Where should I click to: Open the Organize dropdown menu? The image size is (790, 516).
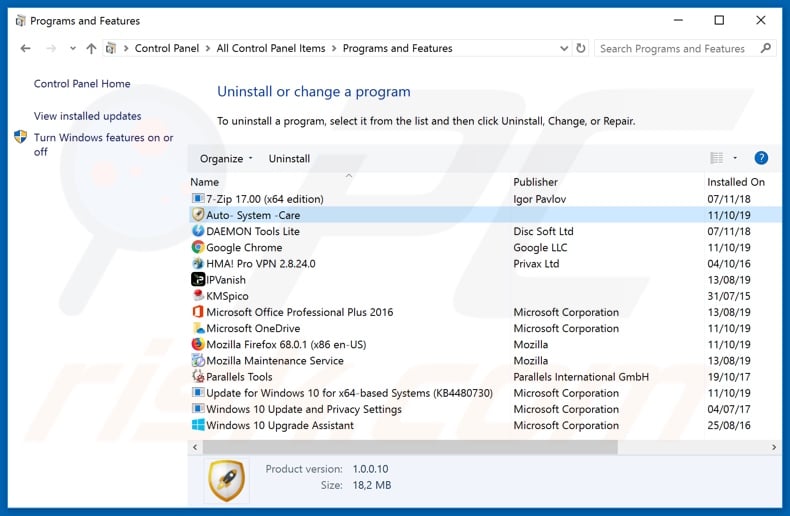[x=226, y=159]
